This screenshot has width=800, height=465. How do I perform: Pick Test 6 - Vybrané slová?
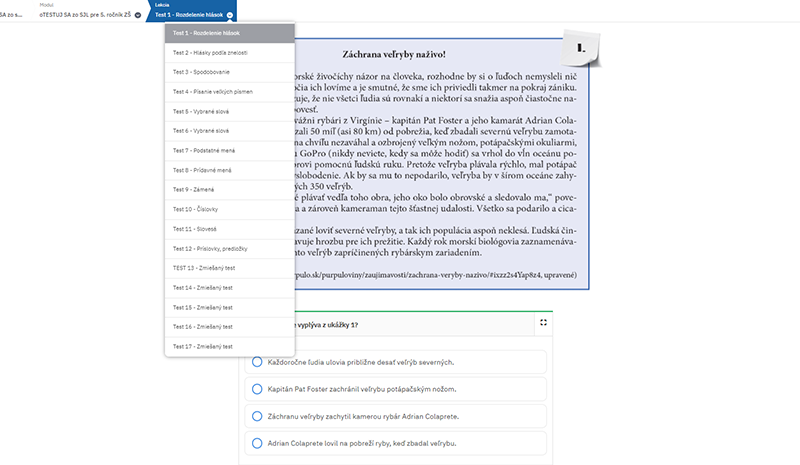click(x=230, y=131)
